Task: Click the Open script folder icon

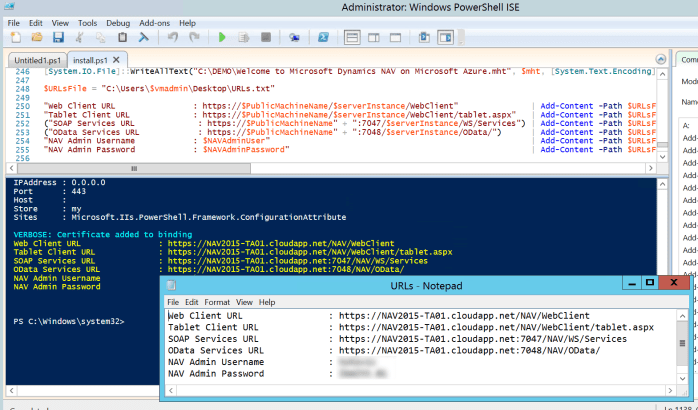Action: (38, 39)
